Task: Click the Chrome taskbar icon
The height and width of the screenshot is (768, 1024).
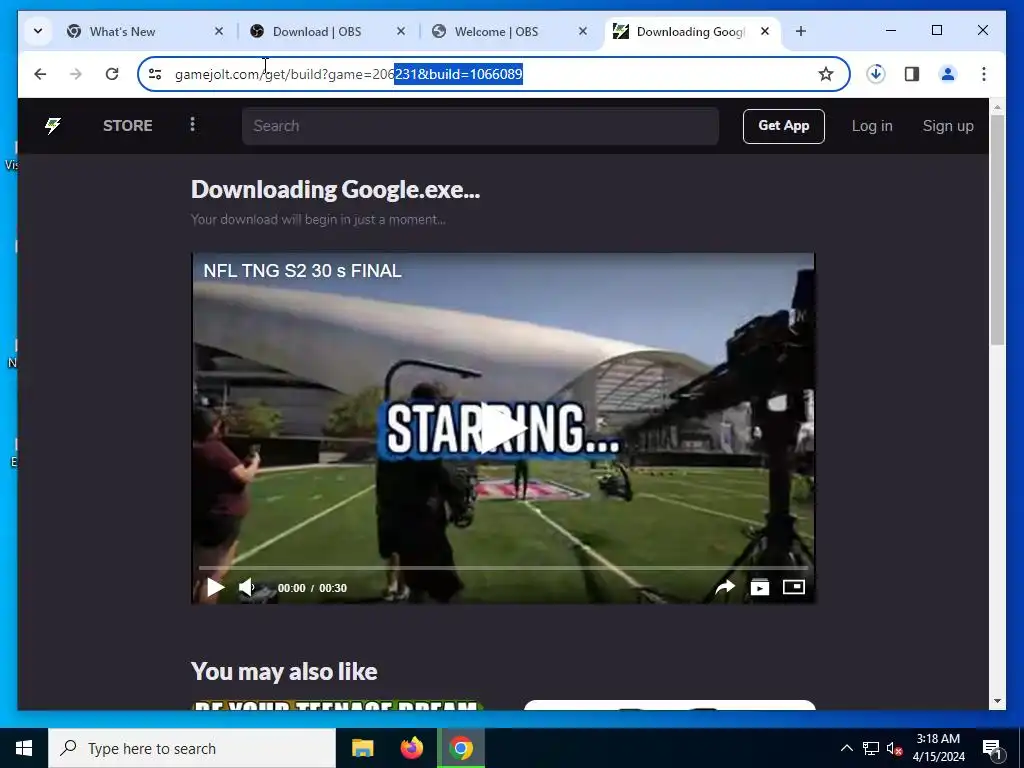Action: pos(460,748)
